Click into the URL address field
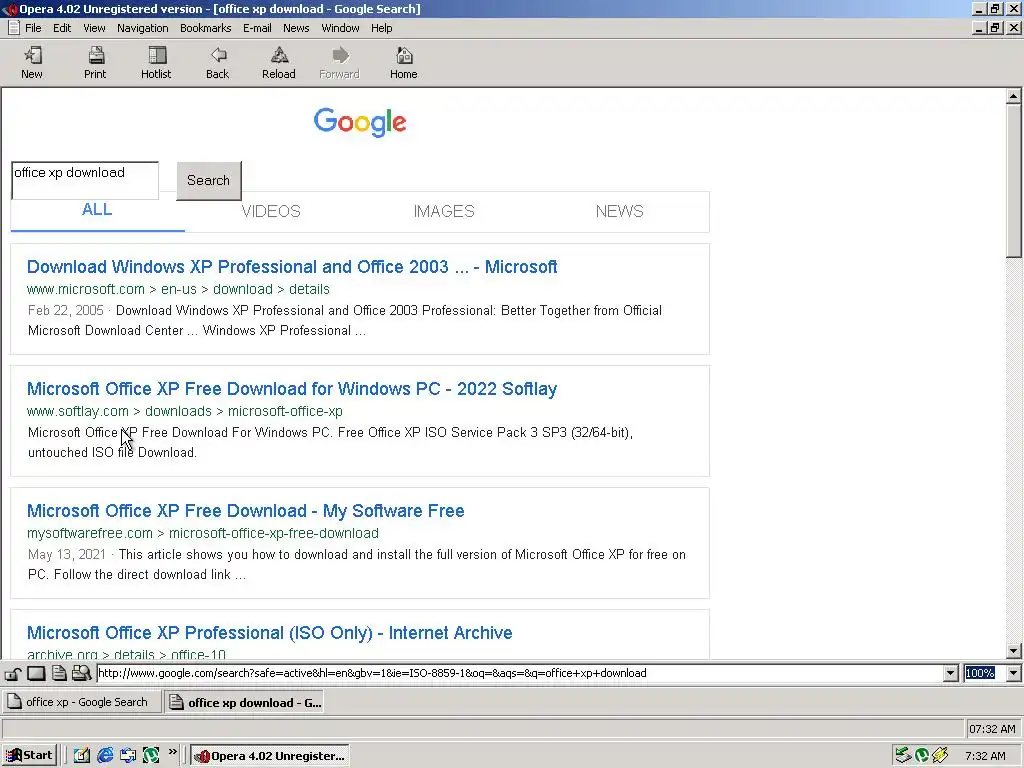1024x768 pixels. (520, 673)
